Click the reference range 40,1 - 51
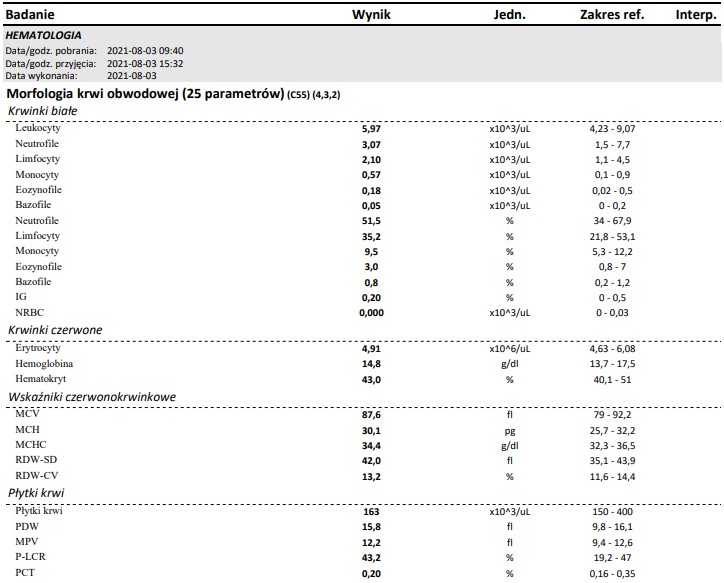724x583 pixels. [x=612, y=380]
